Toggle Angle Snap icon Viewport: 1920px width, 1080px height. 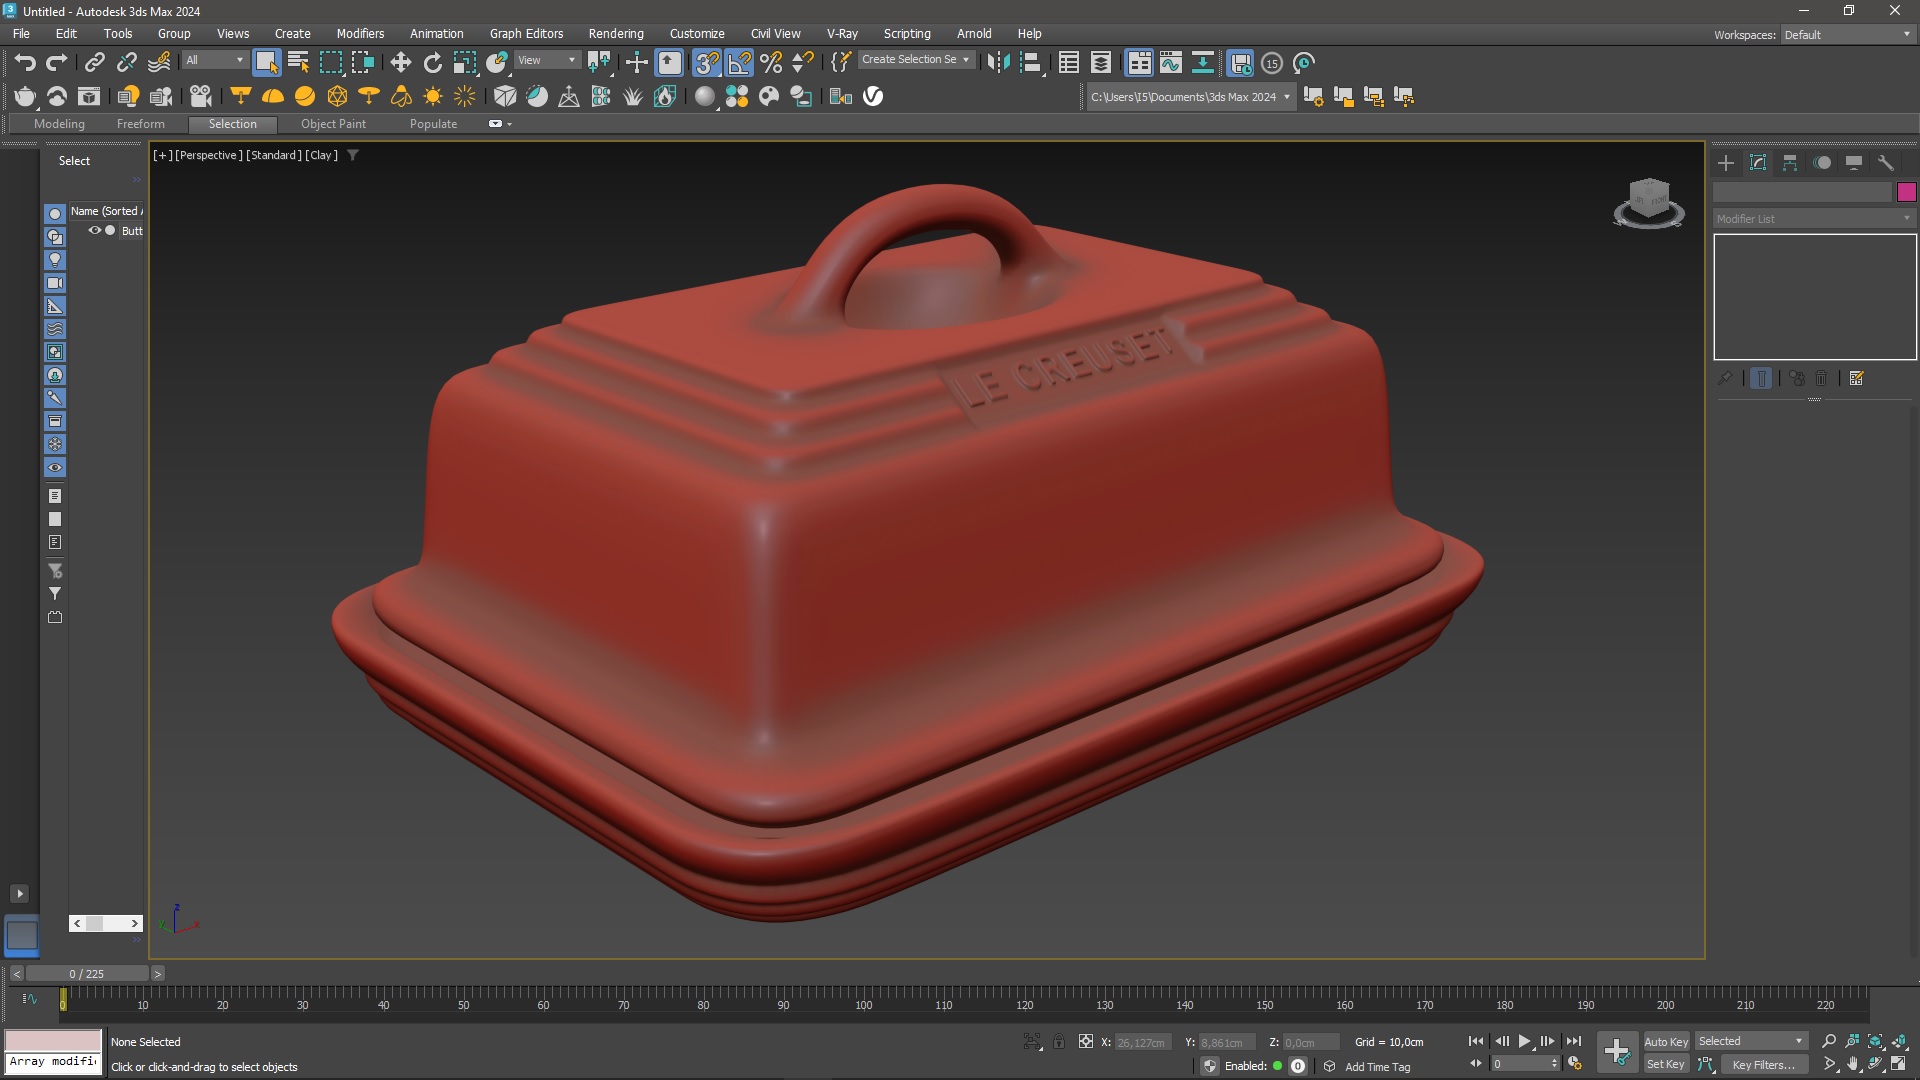[739, 63]
